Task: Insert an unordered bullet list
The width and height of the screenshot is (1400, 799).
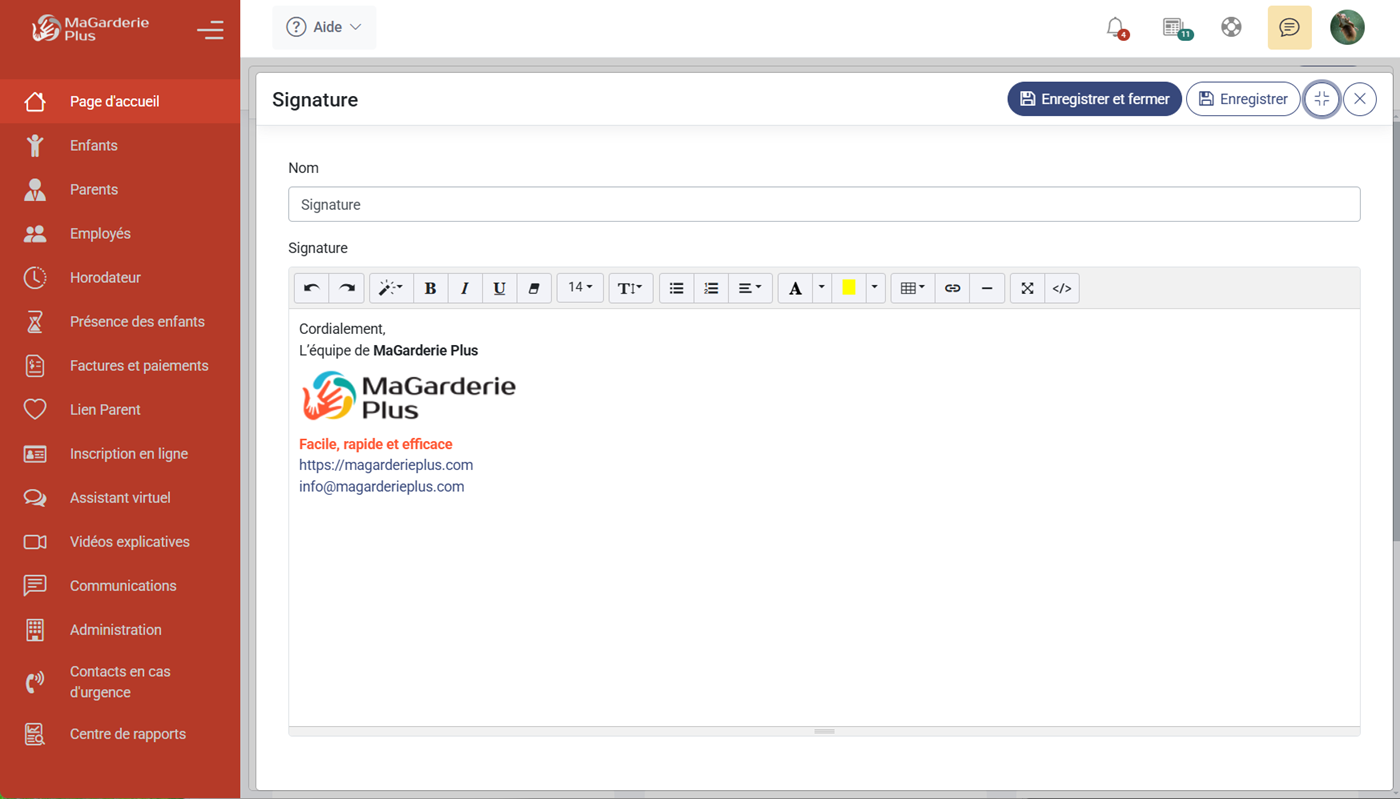Action: tap(676, 288)
